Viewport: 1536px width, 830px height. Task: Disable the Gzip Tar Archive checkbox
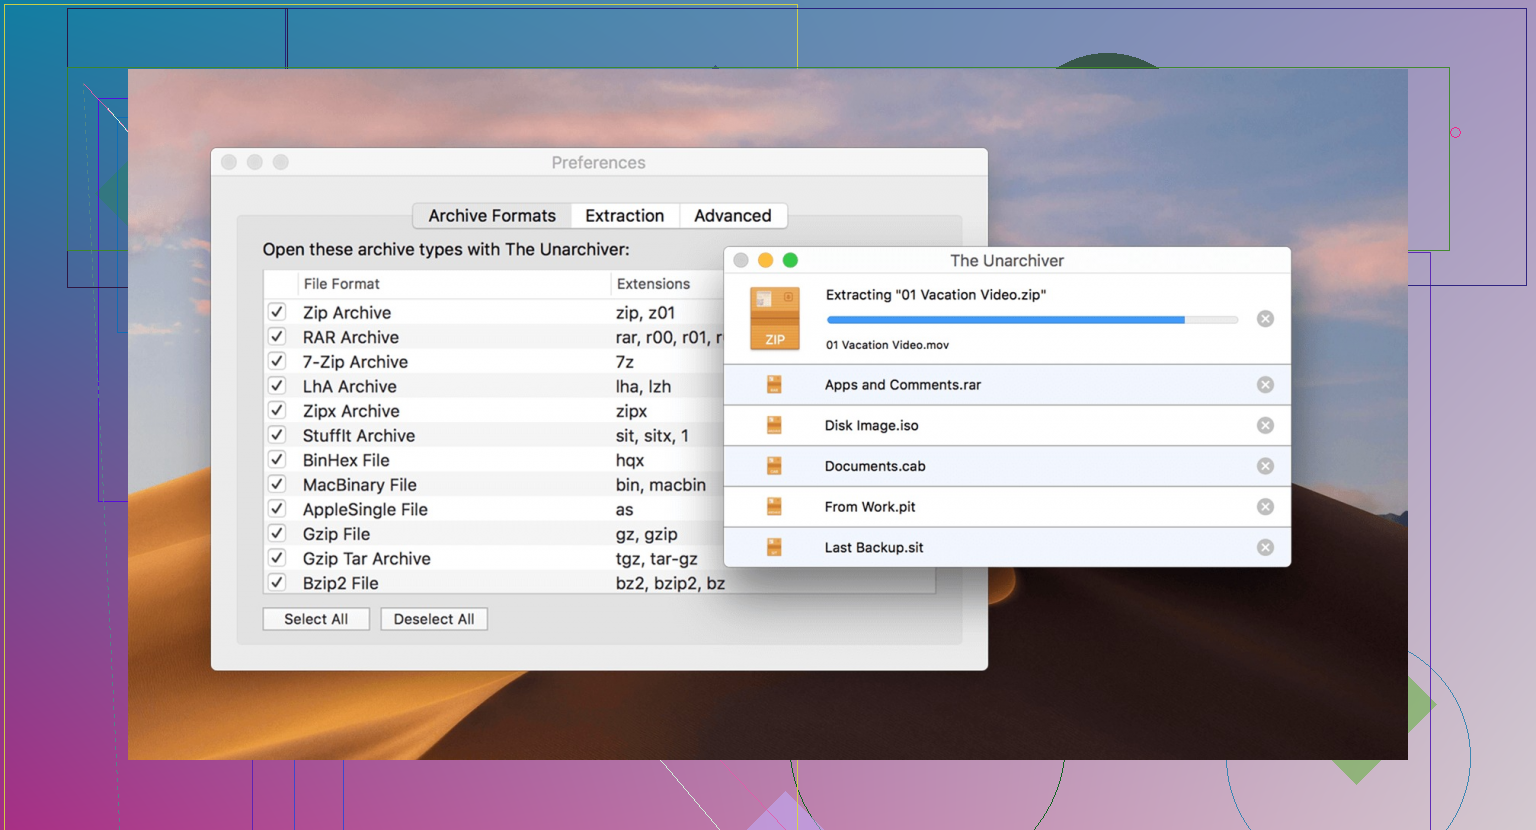(278, 558)
